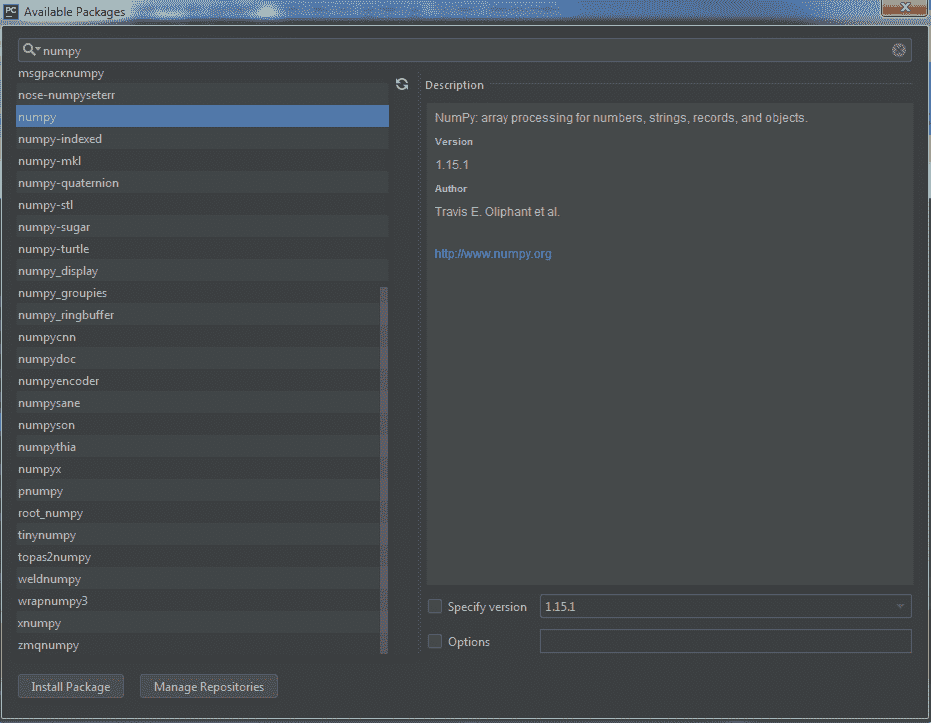This screenshot has width=931, height=723.
Task: Clear the search field with the X icon
Action: [x=898, y=50]
